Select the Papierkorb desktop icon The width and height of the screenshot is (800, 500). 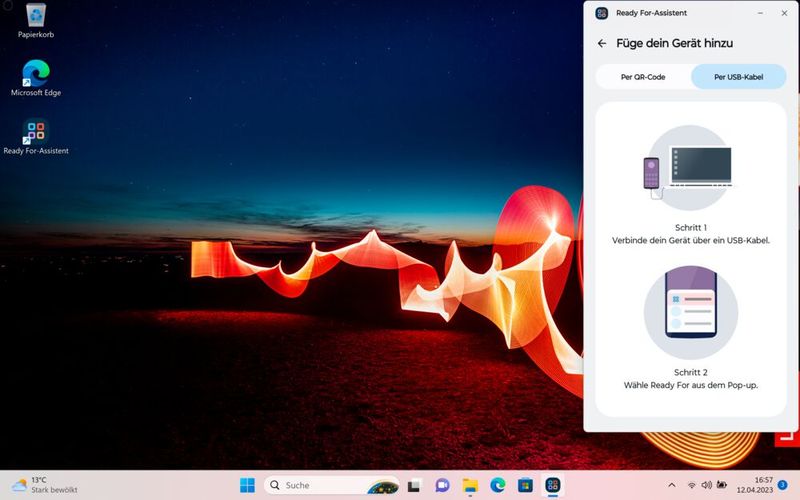pyautogui.click(x=36, y=21)
